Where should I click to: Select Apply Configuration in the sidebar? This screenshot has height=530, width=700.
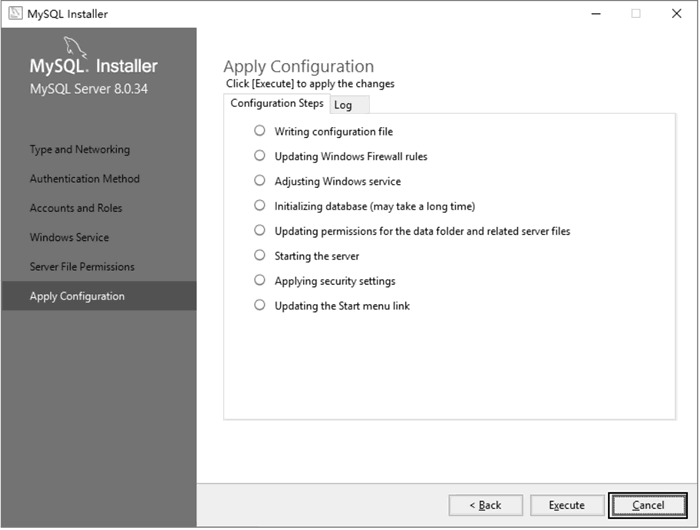click(x=99, y=296)
